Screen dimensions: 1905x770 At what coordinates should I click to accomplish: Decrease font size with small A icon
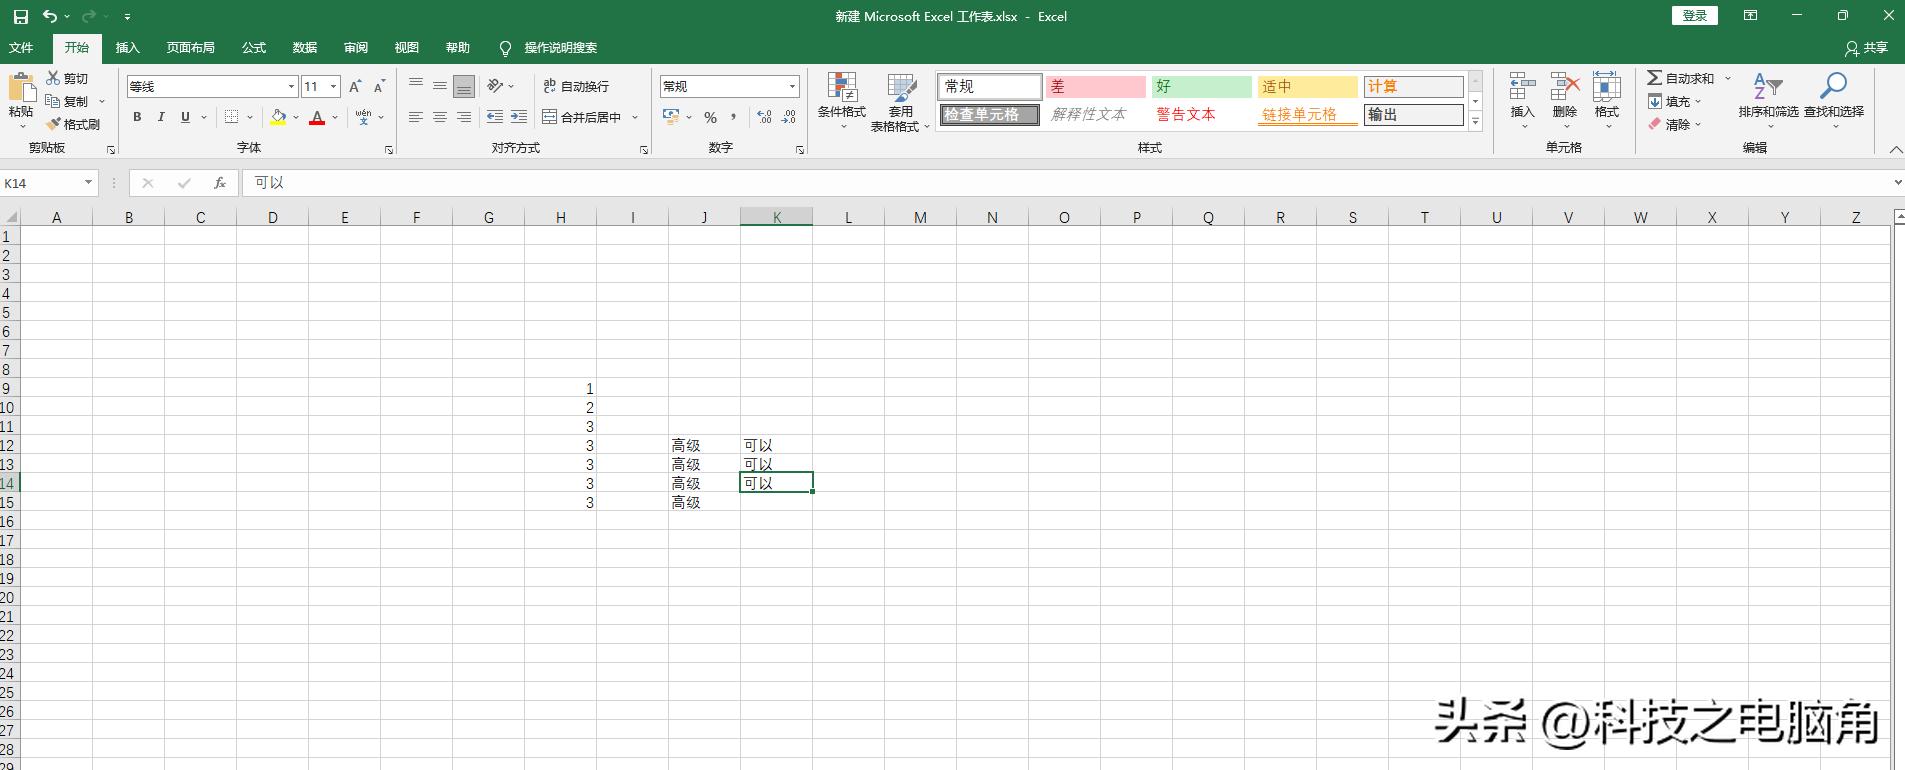pyautogui.click(x=379, y=87)
